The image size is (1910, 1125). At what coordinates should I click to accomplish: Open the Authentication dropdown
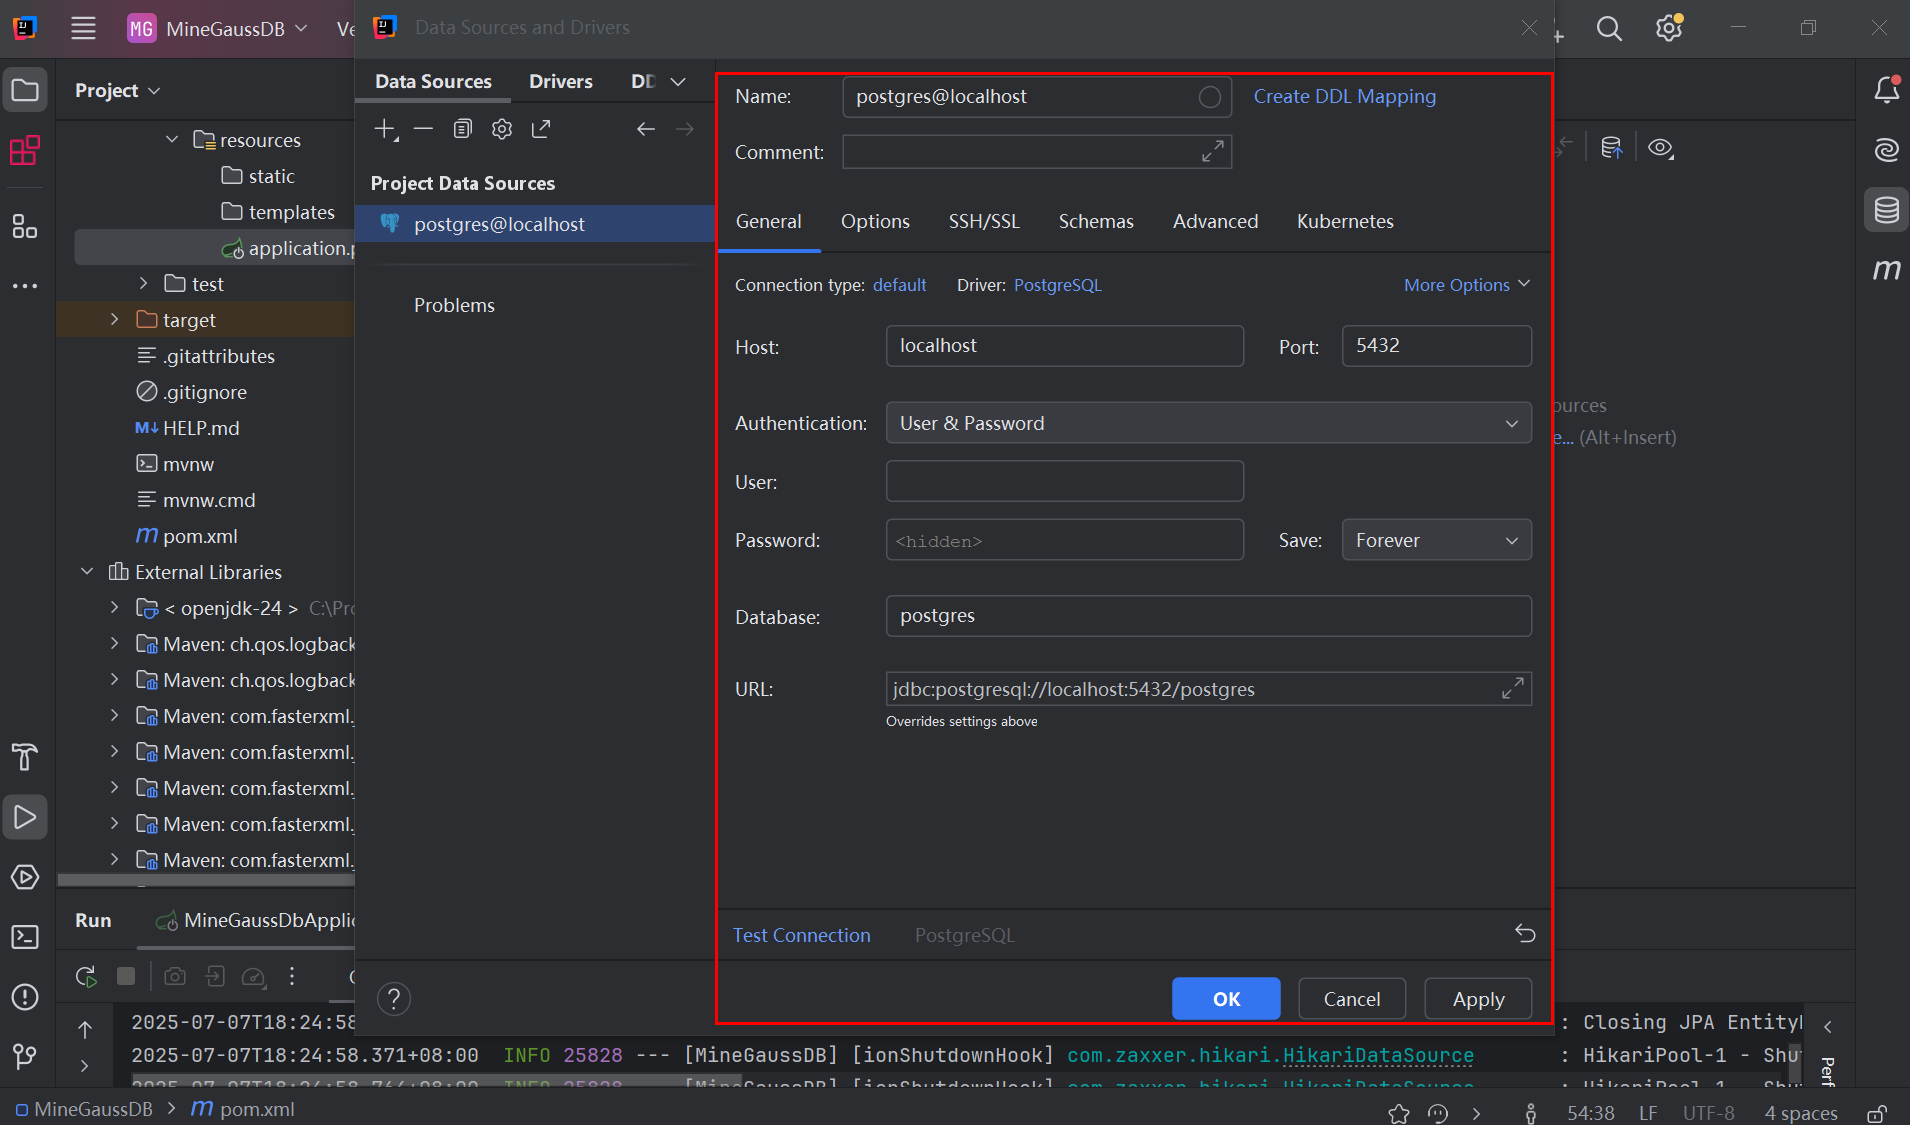[x=1208, y=423]
